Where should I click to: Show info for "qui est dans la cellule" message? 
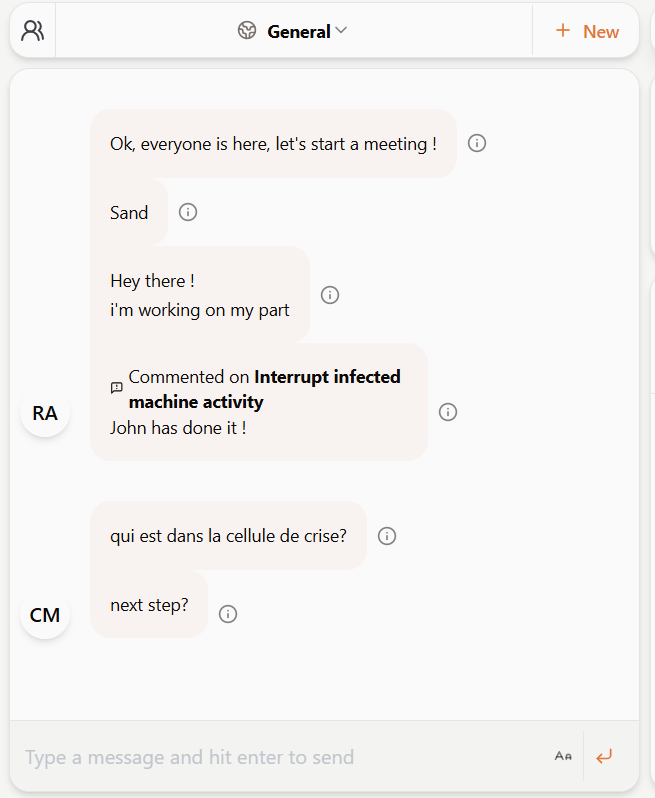[x=387, y=536]
